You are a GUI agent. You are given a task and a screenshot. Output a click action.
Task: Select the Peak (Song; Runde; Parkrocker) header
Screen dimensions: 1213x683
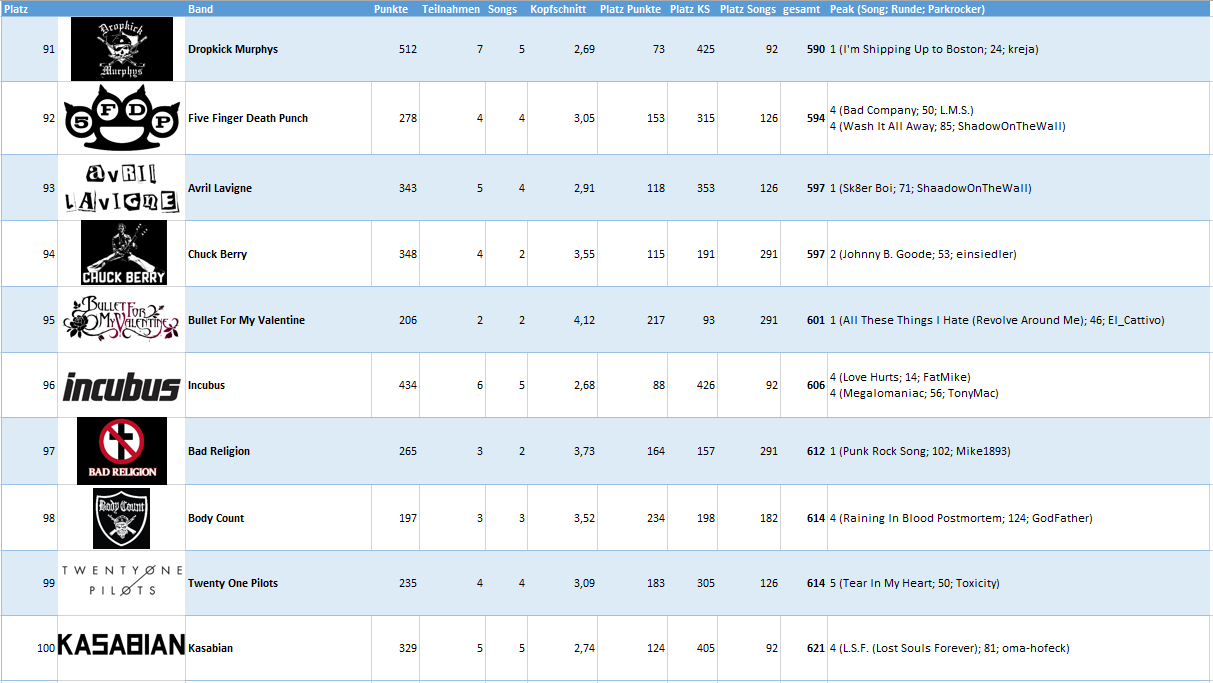[x=907, y=9]
